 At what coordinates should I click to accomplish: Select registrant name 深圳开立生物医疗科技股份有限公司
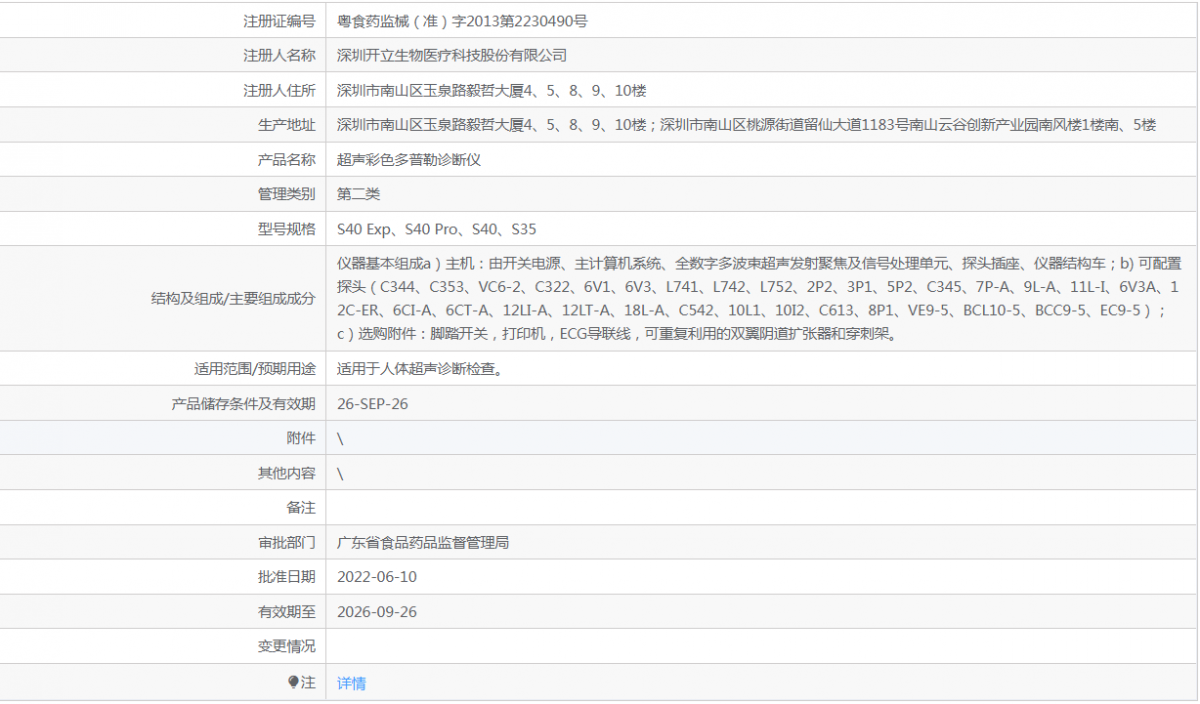452,56
